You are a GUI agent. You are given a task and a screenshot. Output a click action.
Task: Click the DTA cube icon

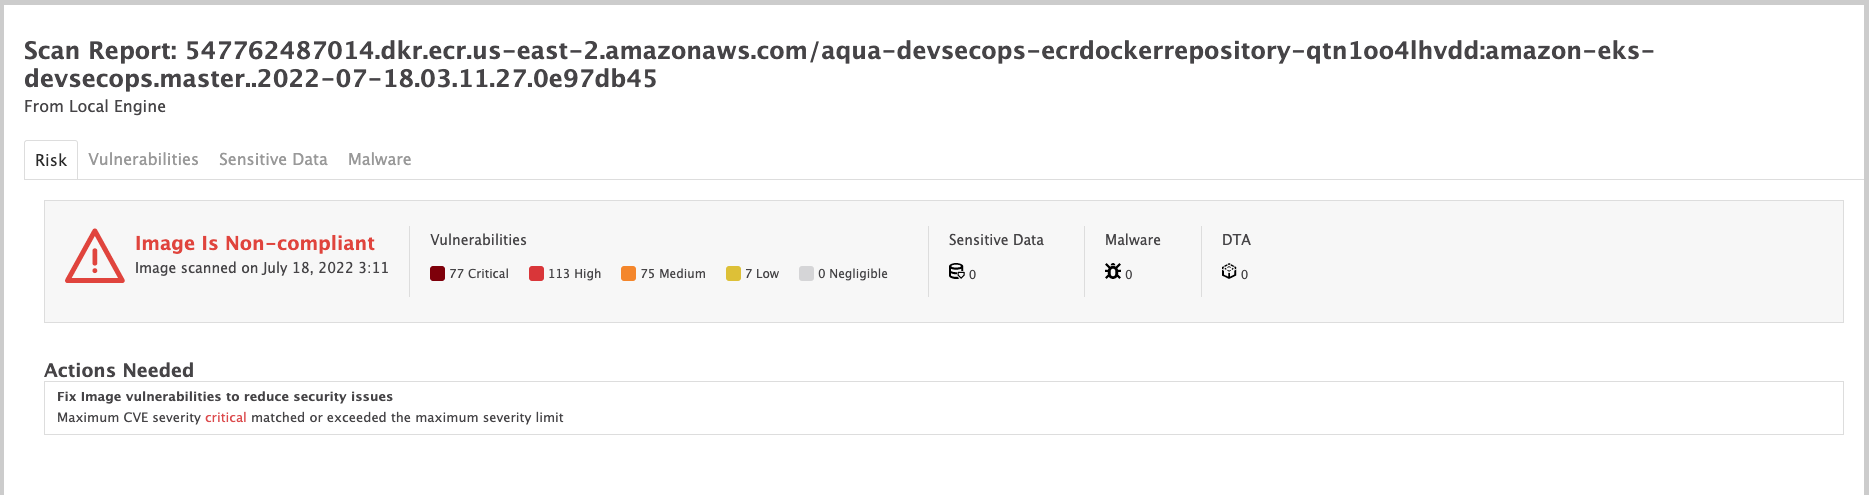click(1229, 272)
